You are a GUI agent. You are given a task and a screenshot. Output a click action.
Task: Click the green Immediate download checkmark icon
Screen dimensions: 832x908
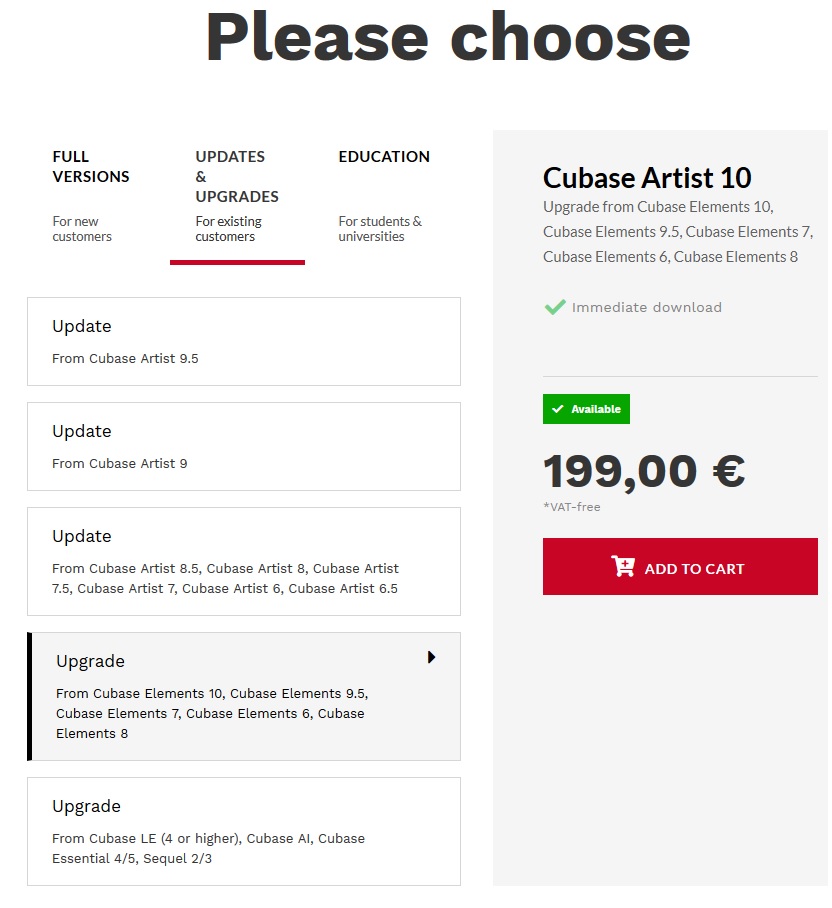[x=555, y=307]
